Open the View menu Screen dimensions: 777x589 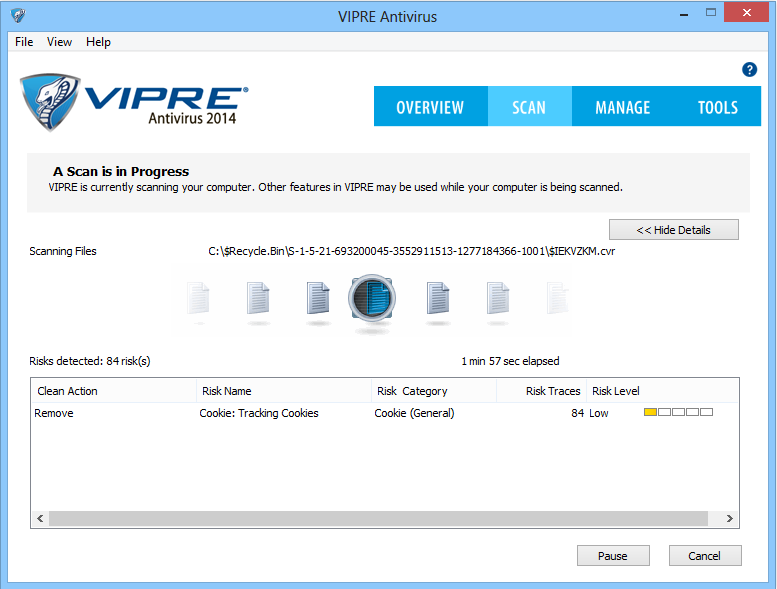59,42
